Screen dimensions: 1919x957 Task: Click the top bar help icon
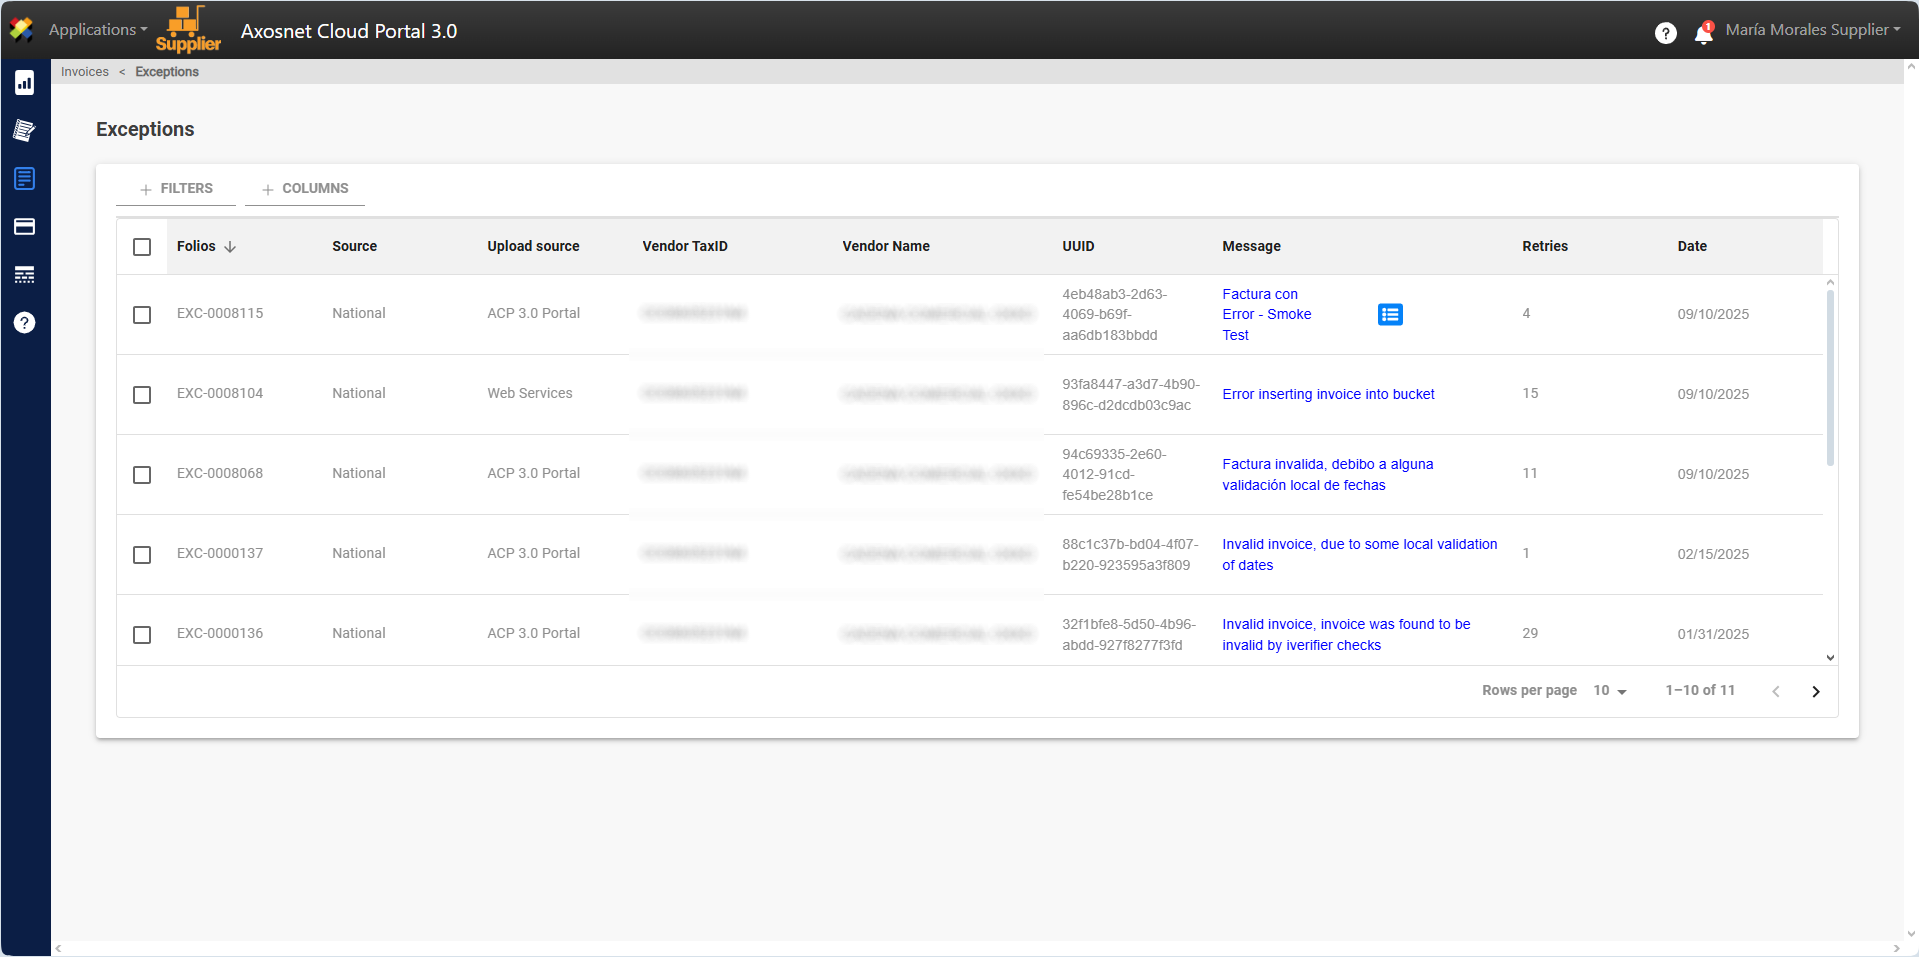coord(1665,33)
